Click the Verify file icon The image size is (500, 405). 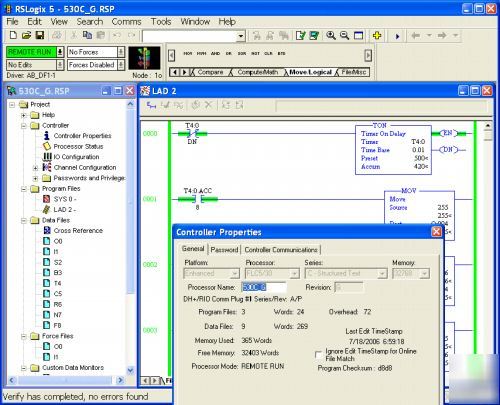[301, 35]
